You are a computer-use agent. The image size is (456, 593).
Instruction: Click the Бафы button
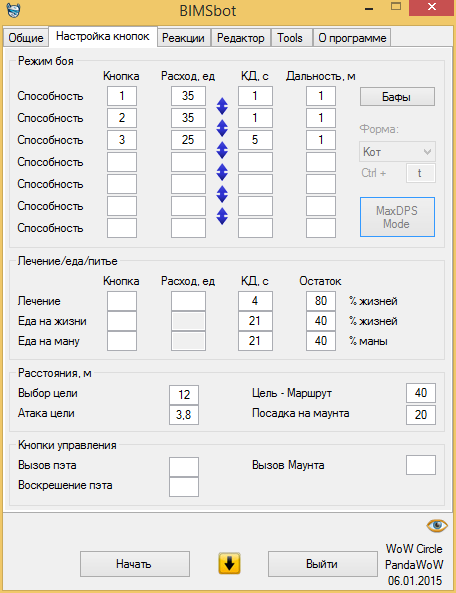397,97
